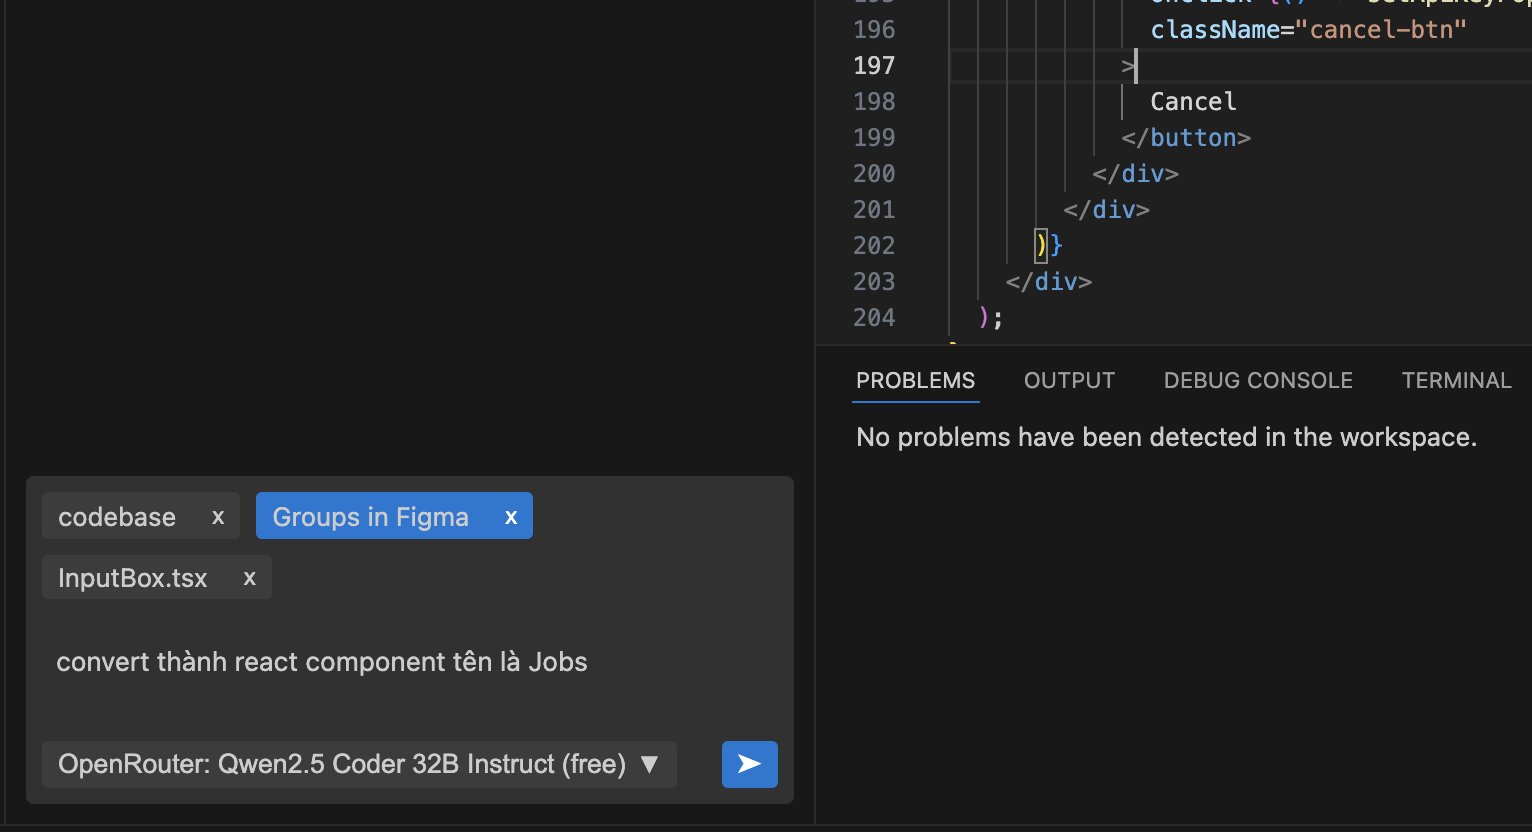
Task: Switch to the PROBLEMS tab
Action: pos(915,381)
